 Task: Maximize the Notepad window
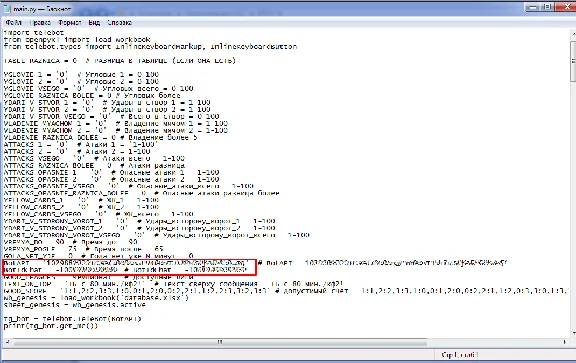click(x=547, y=7)
